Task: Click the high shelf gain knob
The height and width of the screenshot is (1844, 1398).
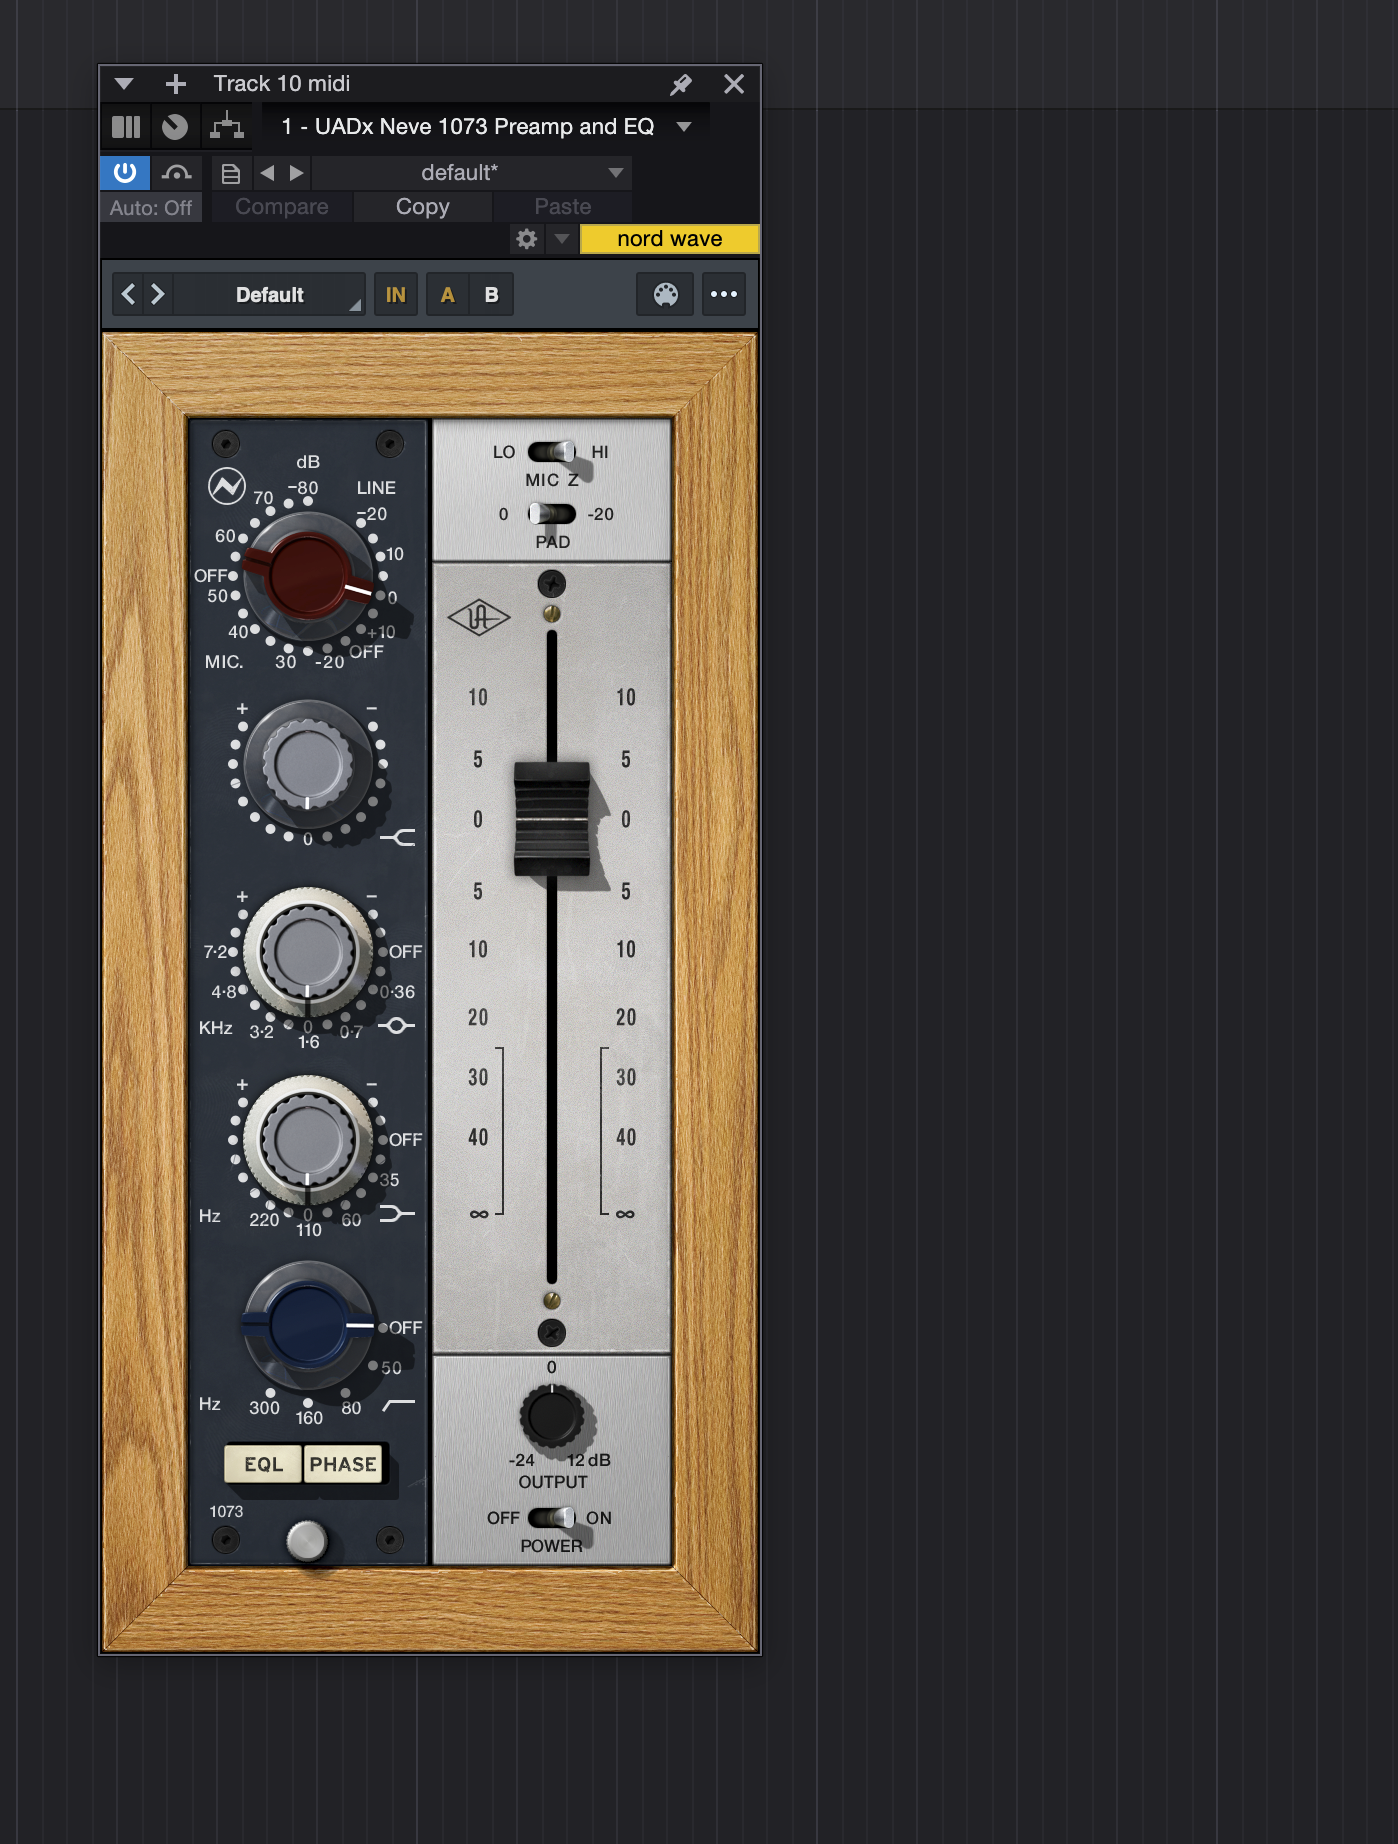Action: coord(308,766)
